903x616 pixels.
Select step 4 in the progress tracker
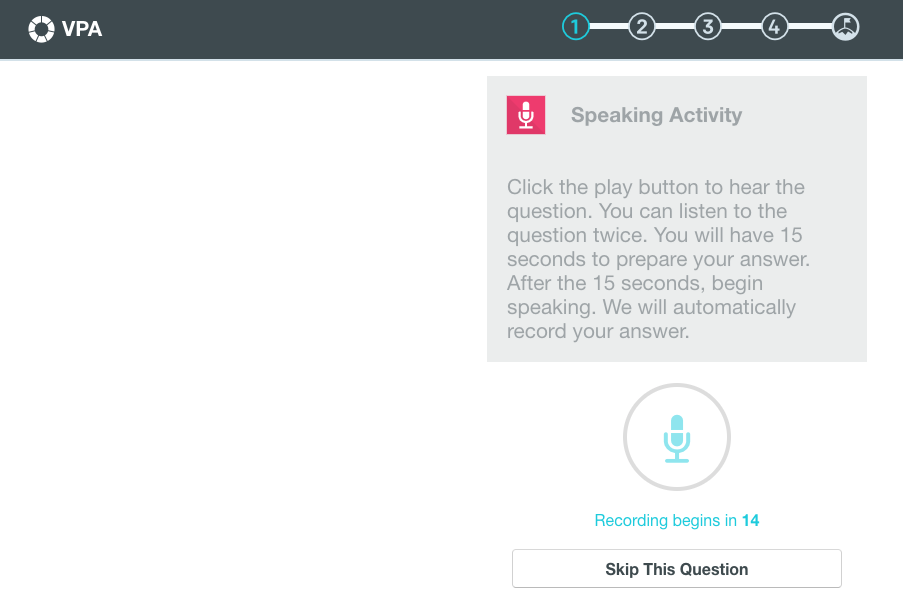click(774, 26)
